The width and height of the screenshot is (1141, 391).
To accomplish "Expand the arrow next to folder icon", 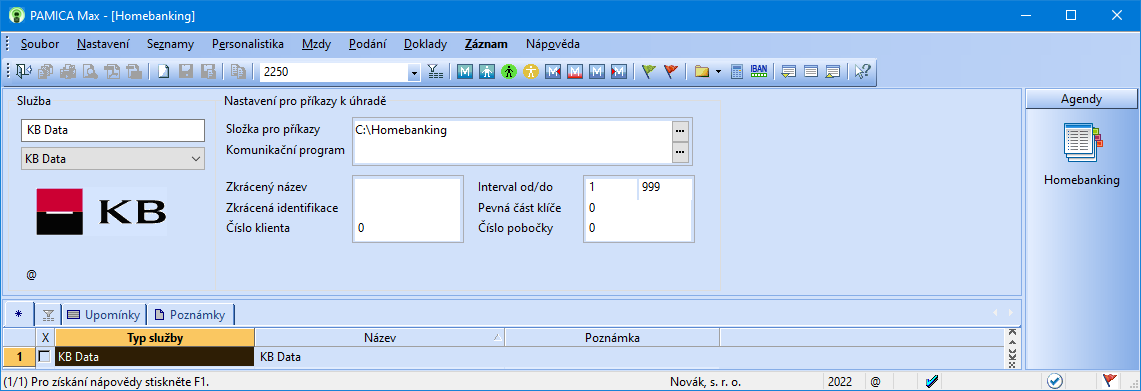I will tap(719, 71).
